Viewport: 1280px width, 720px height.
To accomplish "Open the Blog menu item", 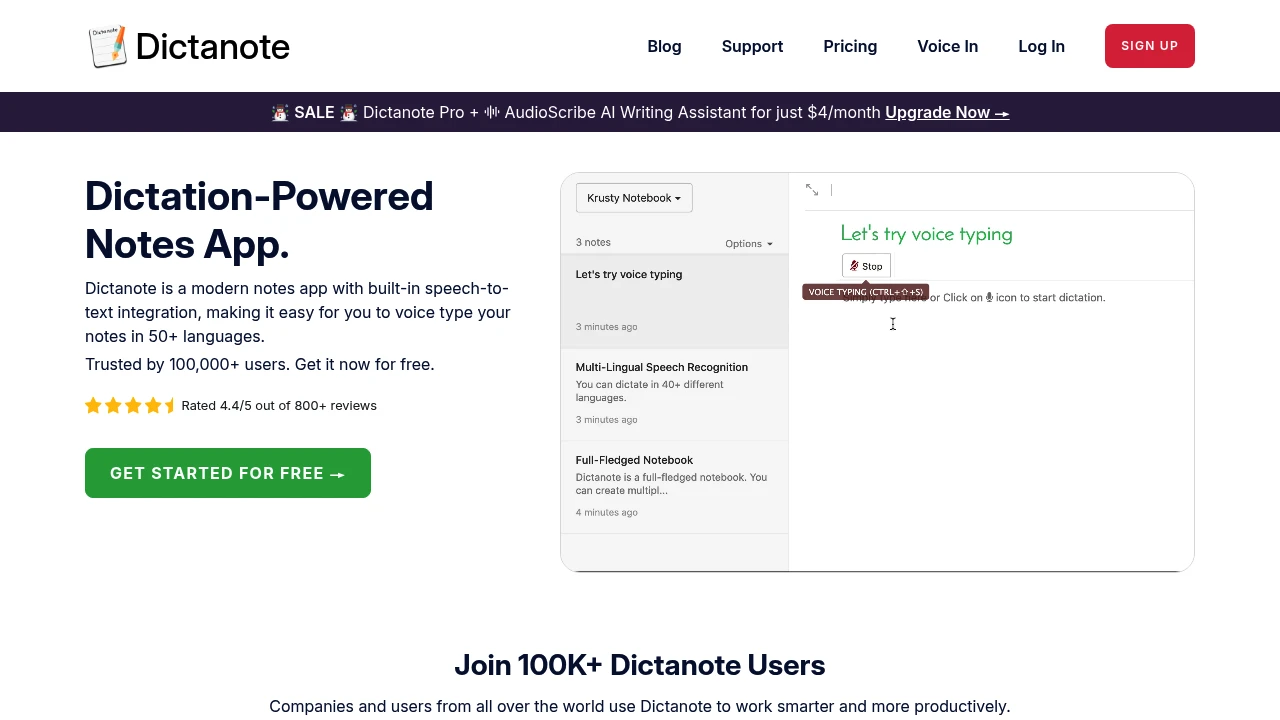I will point(664,46).
